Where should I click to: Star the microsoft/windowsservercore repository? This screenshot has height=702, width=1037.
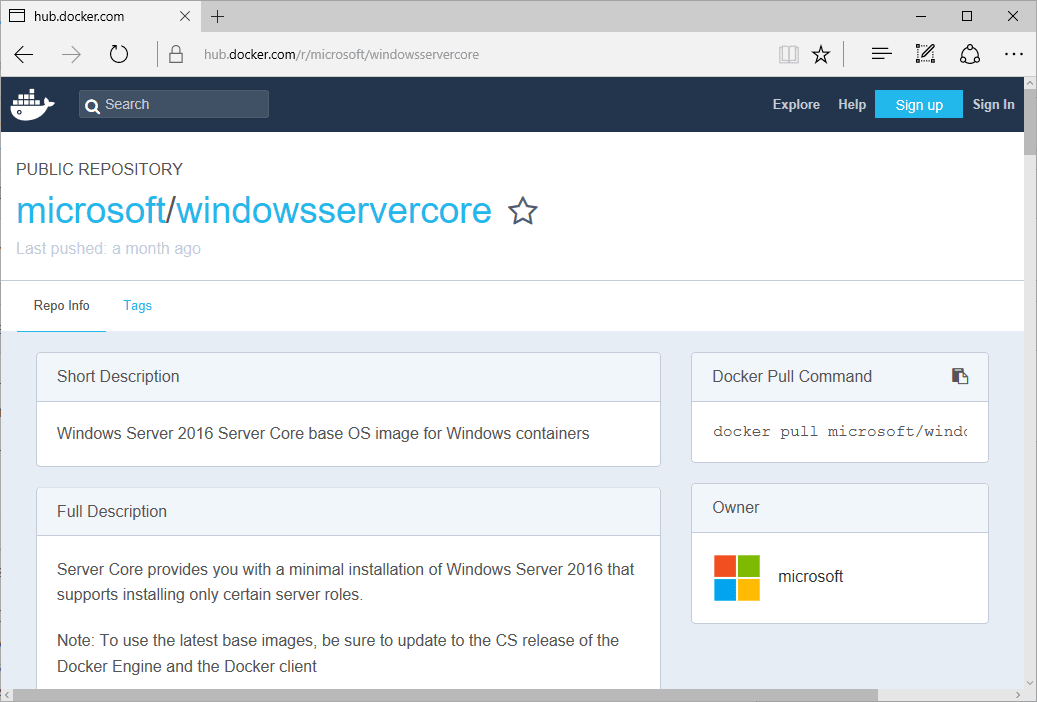522,211
